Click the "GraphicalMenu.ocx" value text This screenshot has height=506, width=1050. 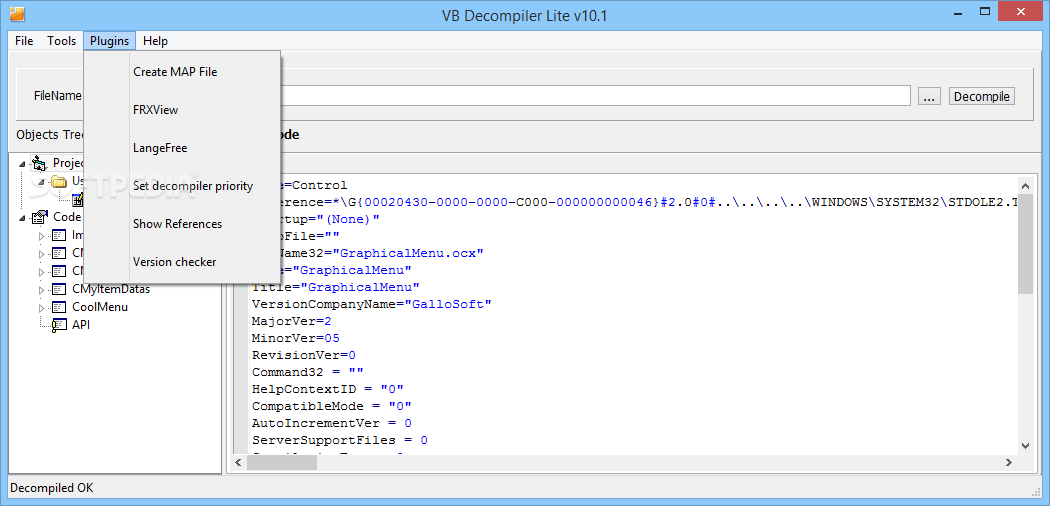[x=408, y=253]
